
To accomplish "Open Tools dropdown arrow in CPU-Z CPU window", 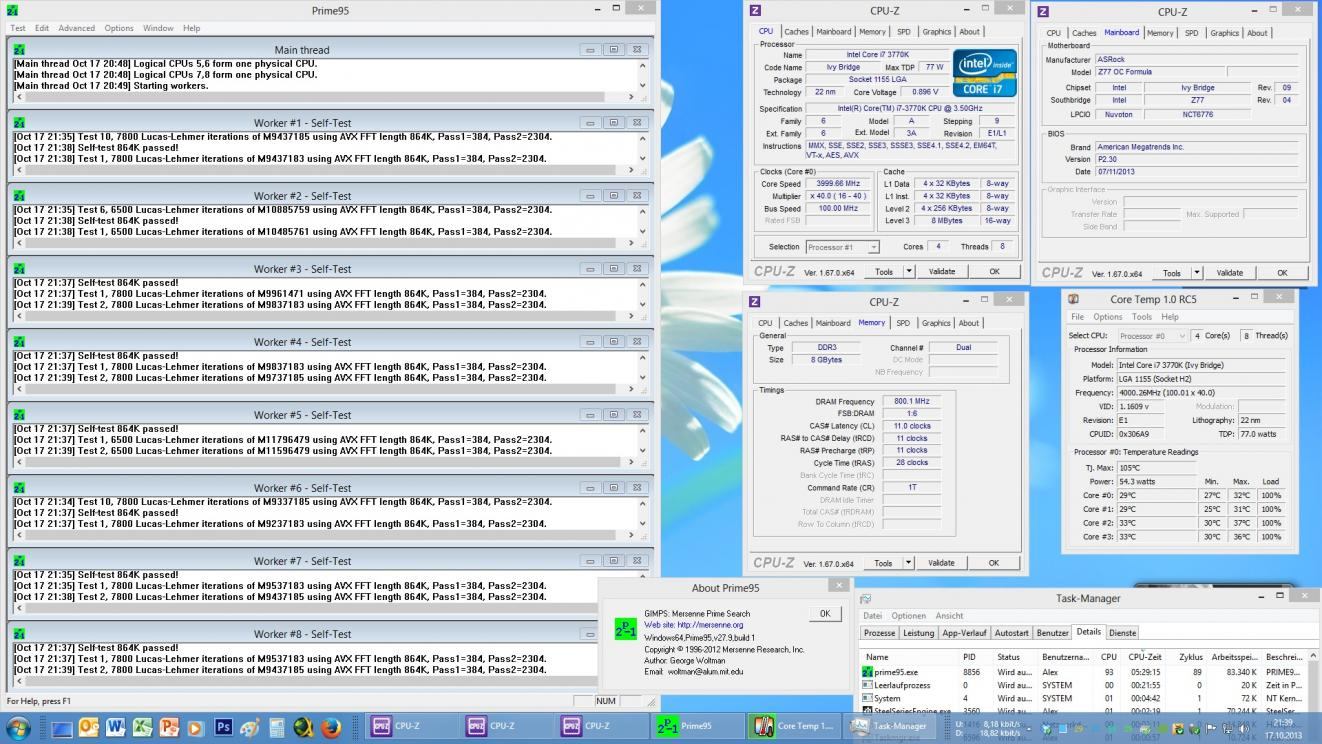I will click(x=908, y=271).
